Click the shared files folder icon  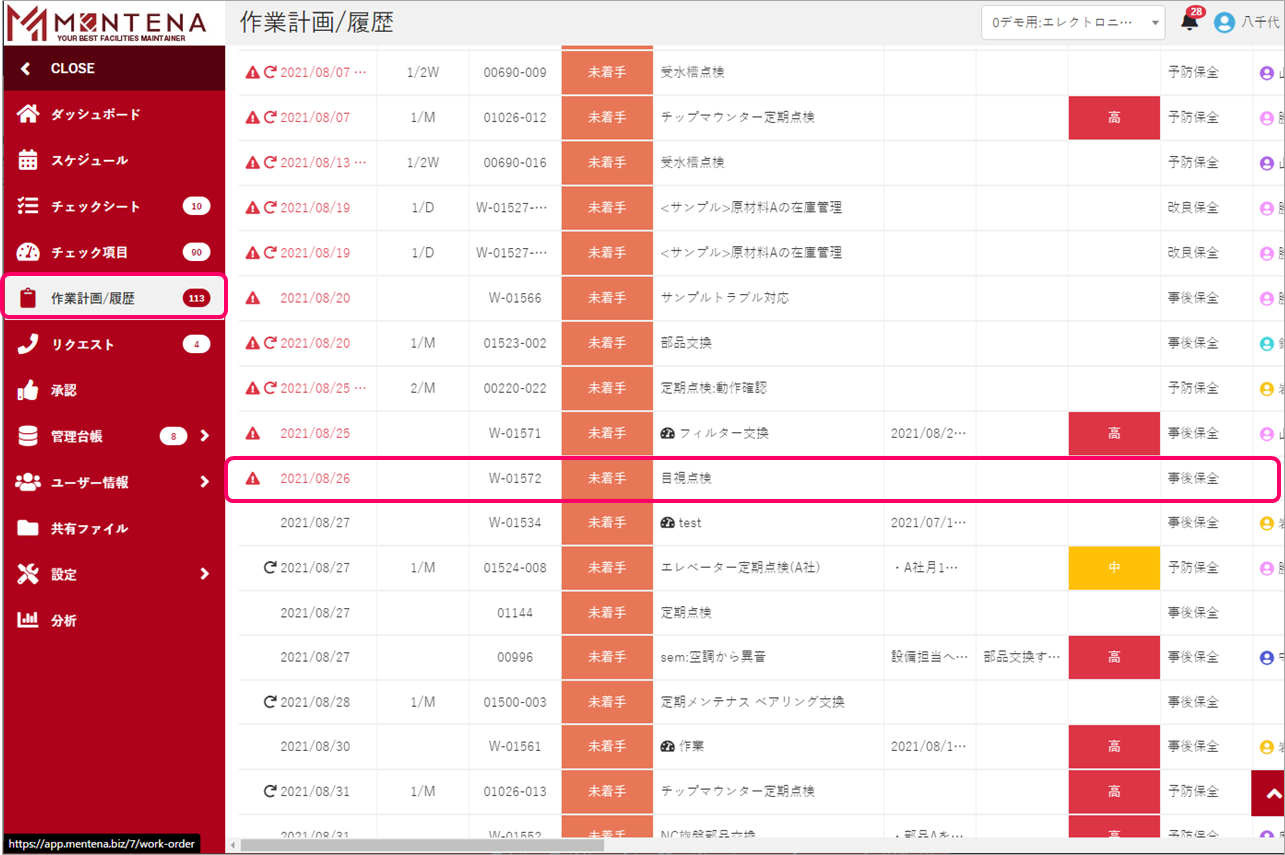click(x=28, y=528)
